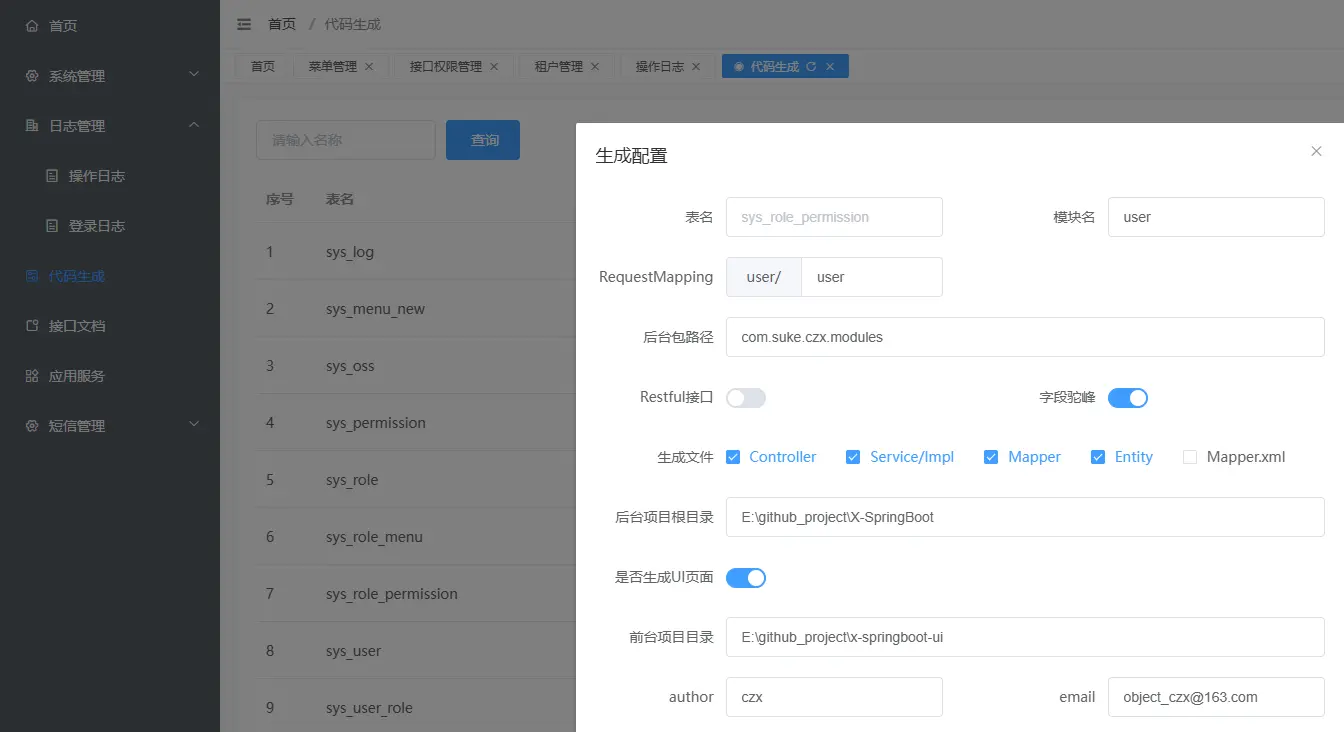Switch to the 菜单管理 tab
Viewport: 1344px width, 732px height.
331,65
